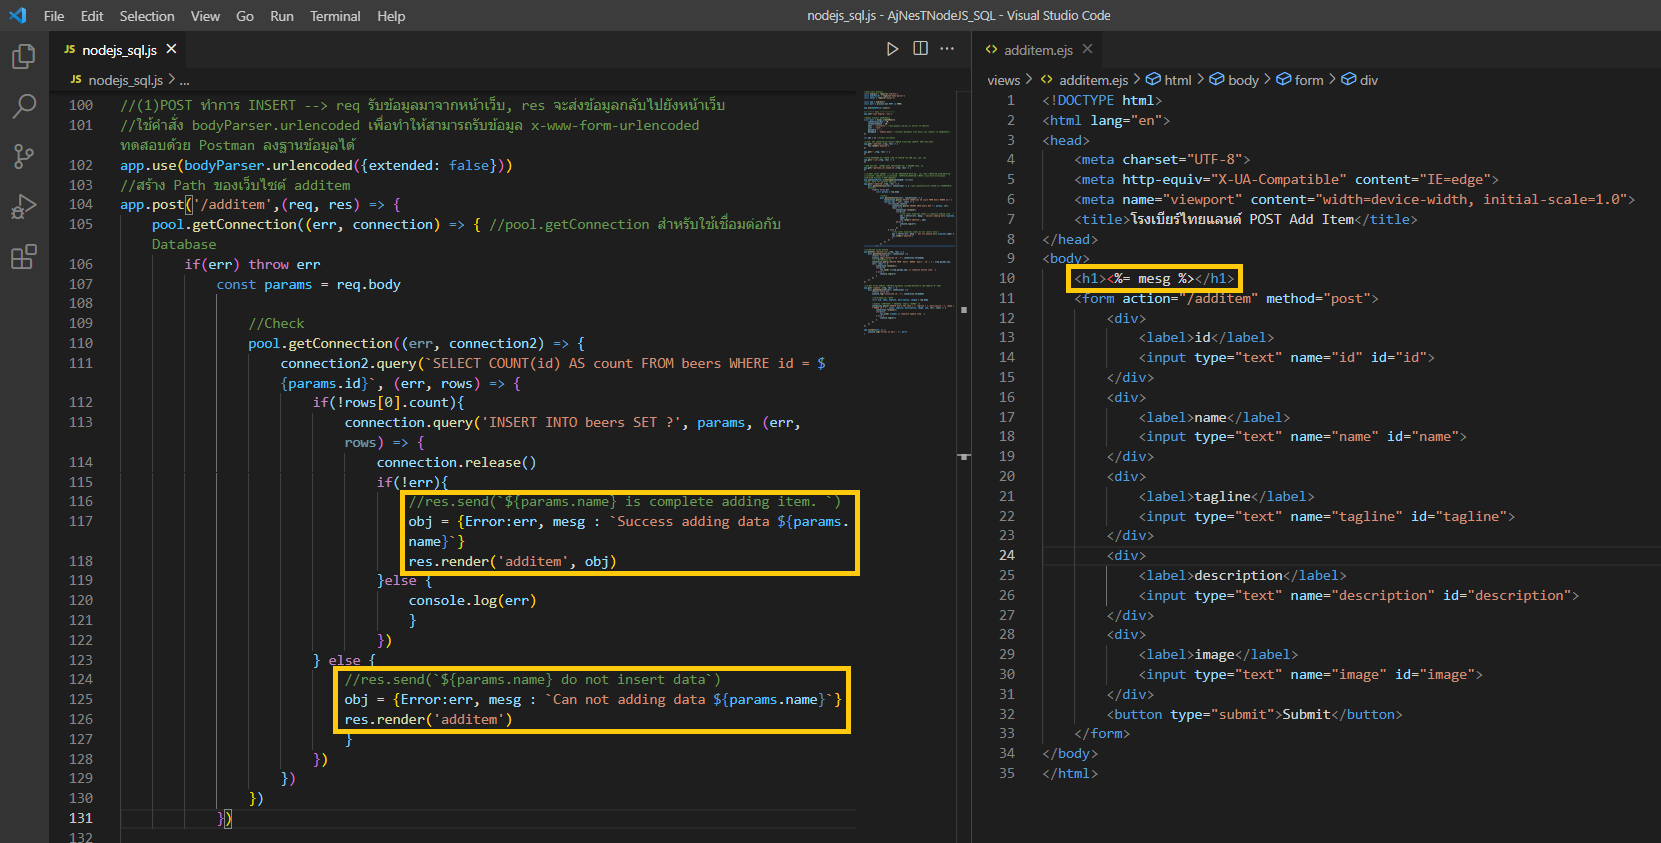Open the Search view in activity bar
1661x843 pixels.
(x=24, y=106)
